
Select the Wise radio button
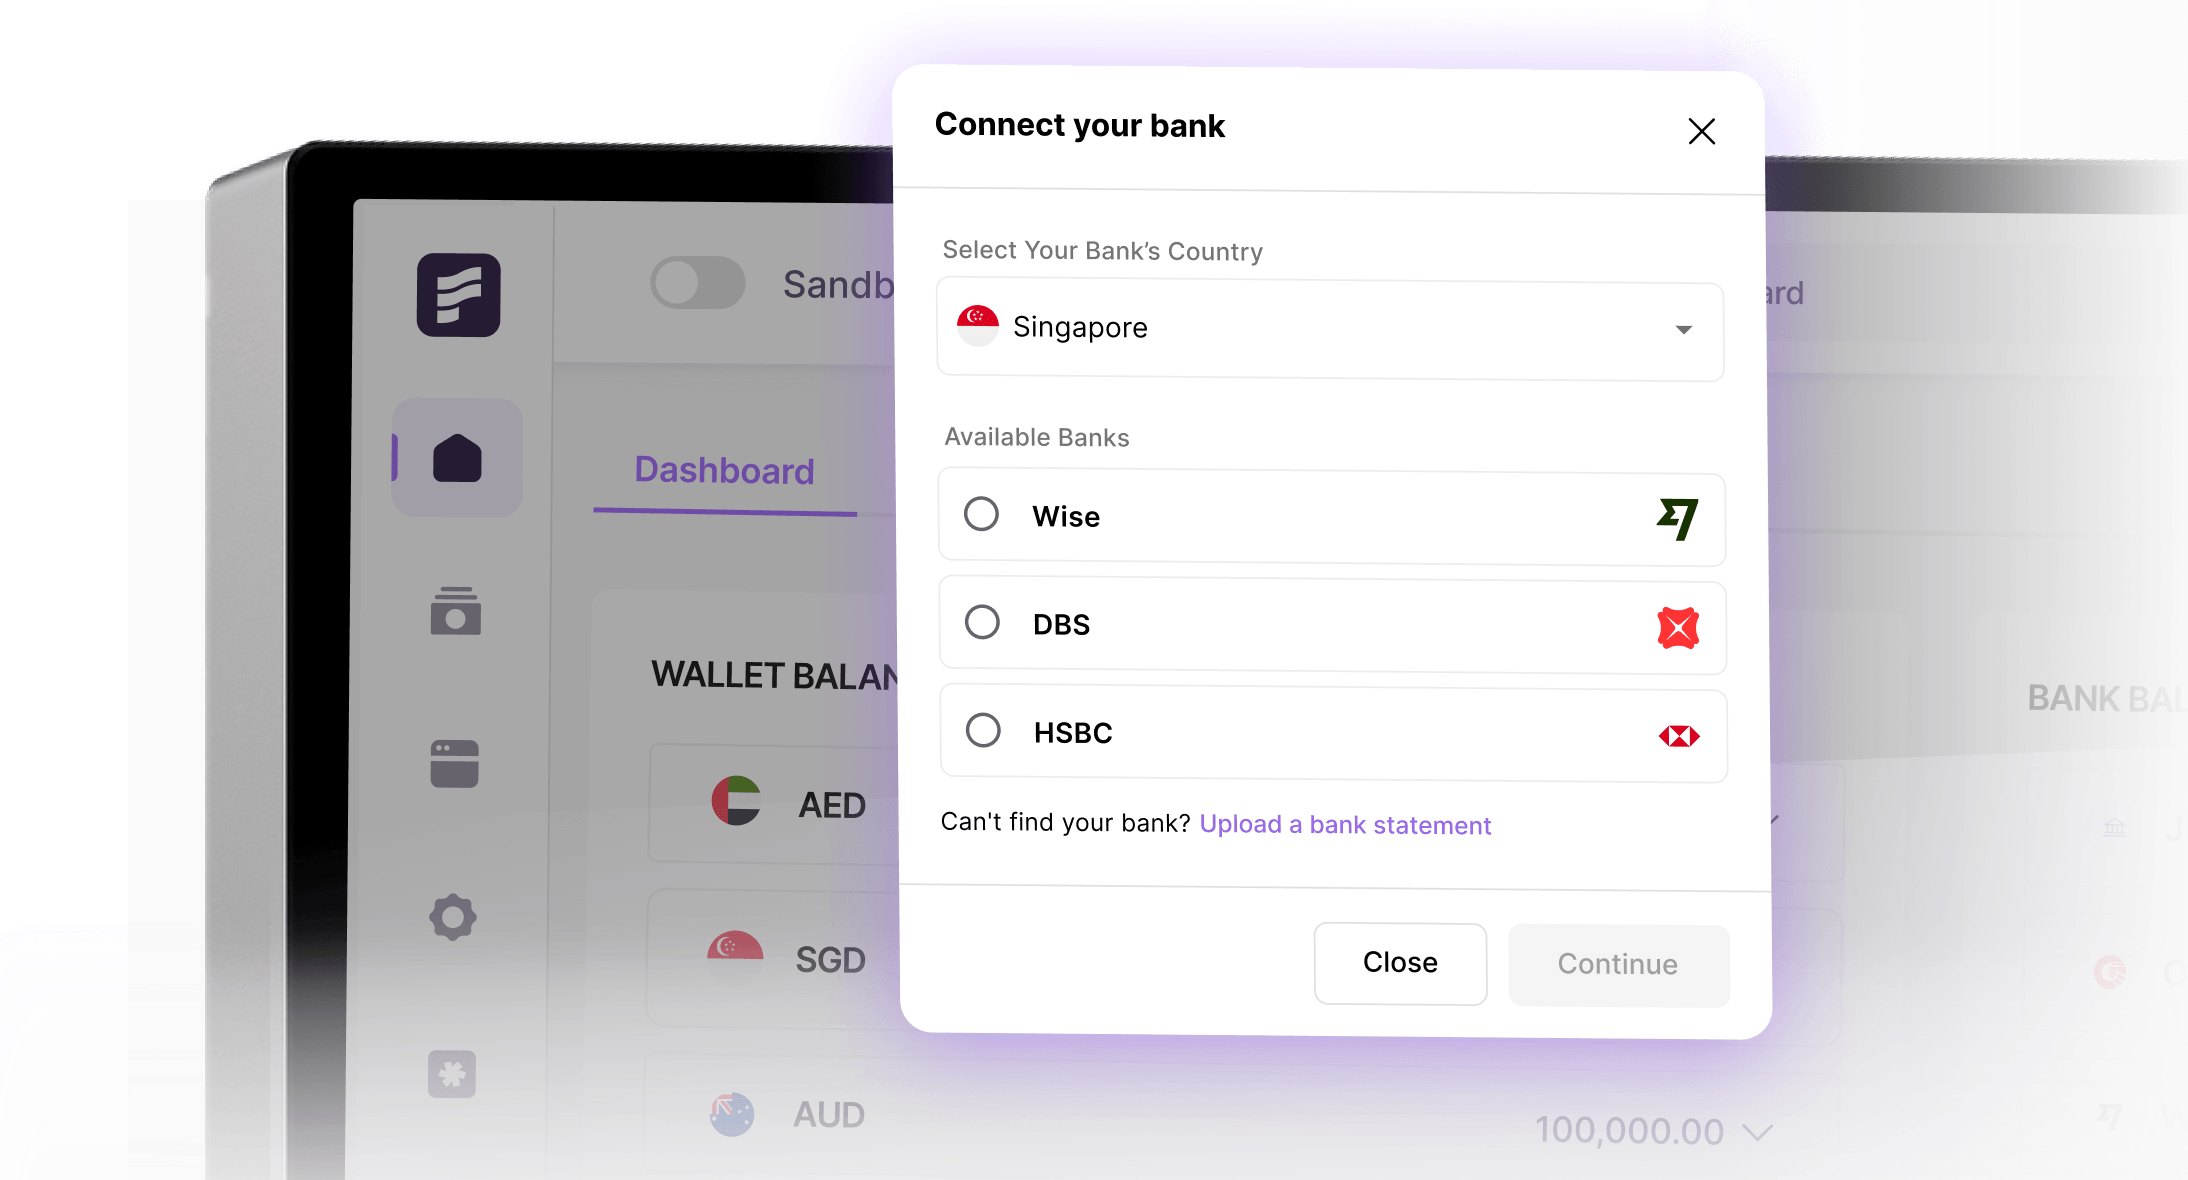(981, 514)
